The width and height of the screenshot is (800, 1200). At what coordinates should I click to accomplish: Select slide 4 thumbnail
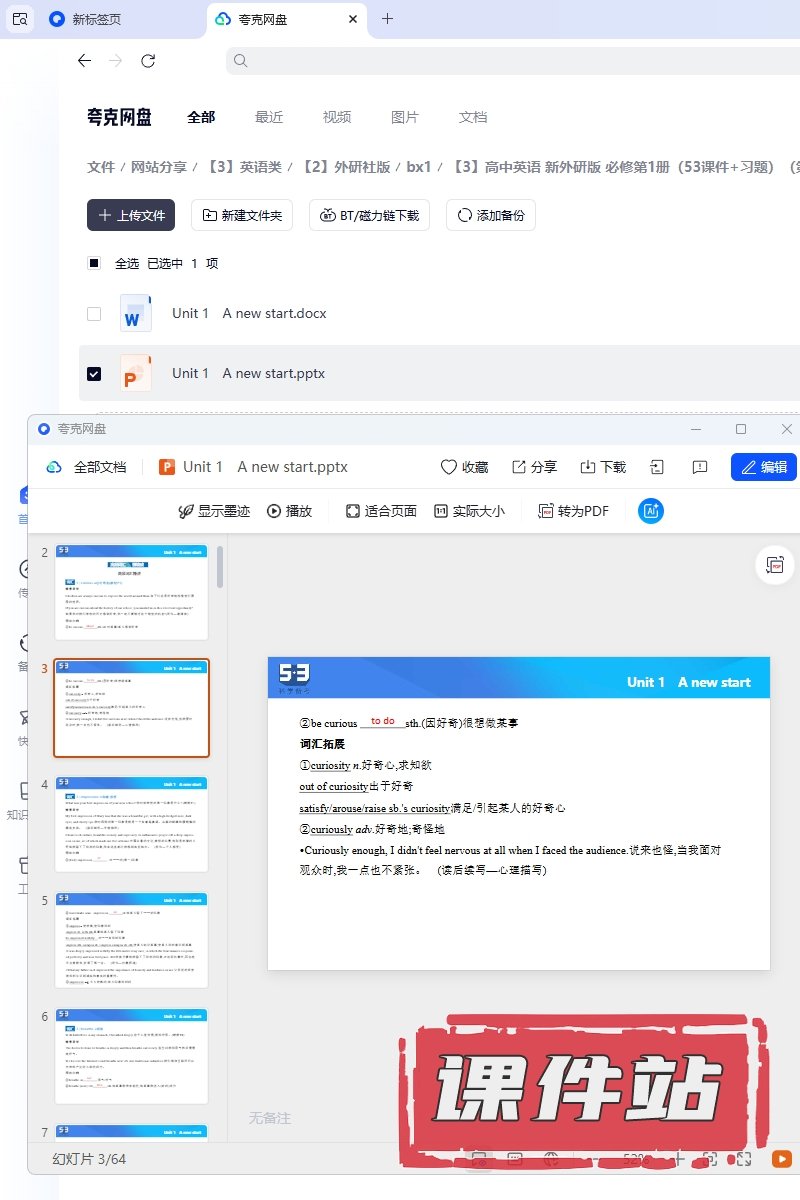pyautogui.click(x=131, y=824)
